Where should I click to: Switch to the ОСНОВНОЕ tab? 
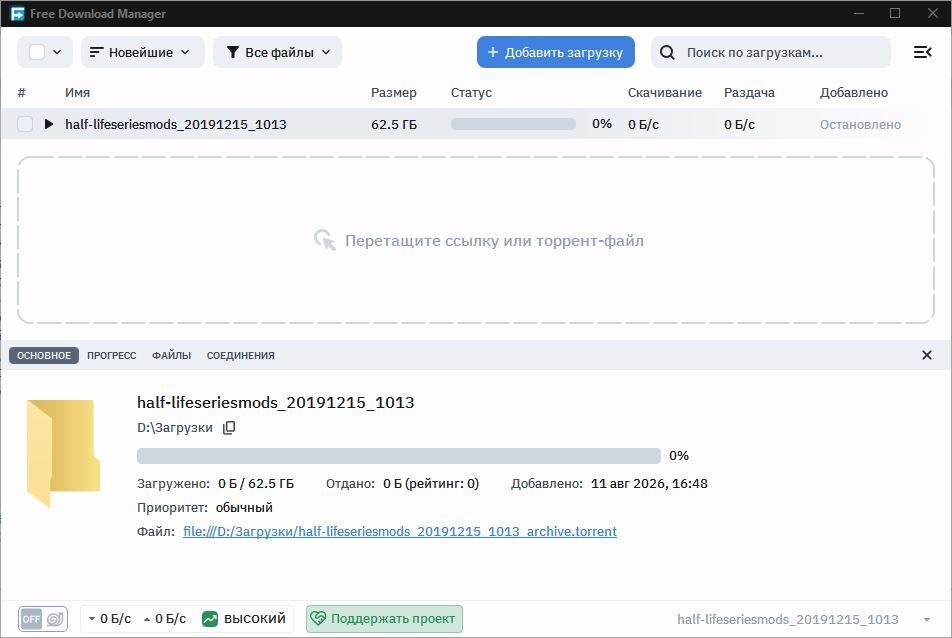click(x=44, y=355)
